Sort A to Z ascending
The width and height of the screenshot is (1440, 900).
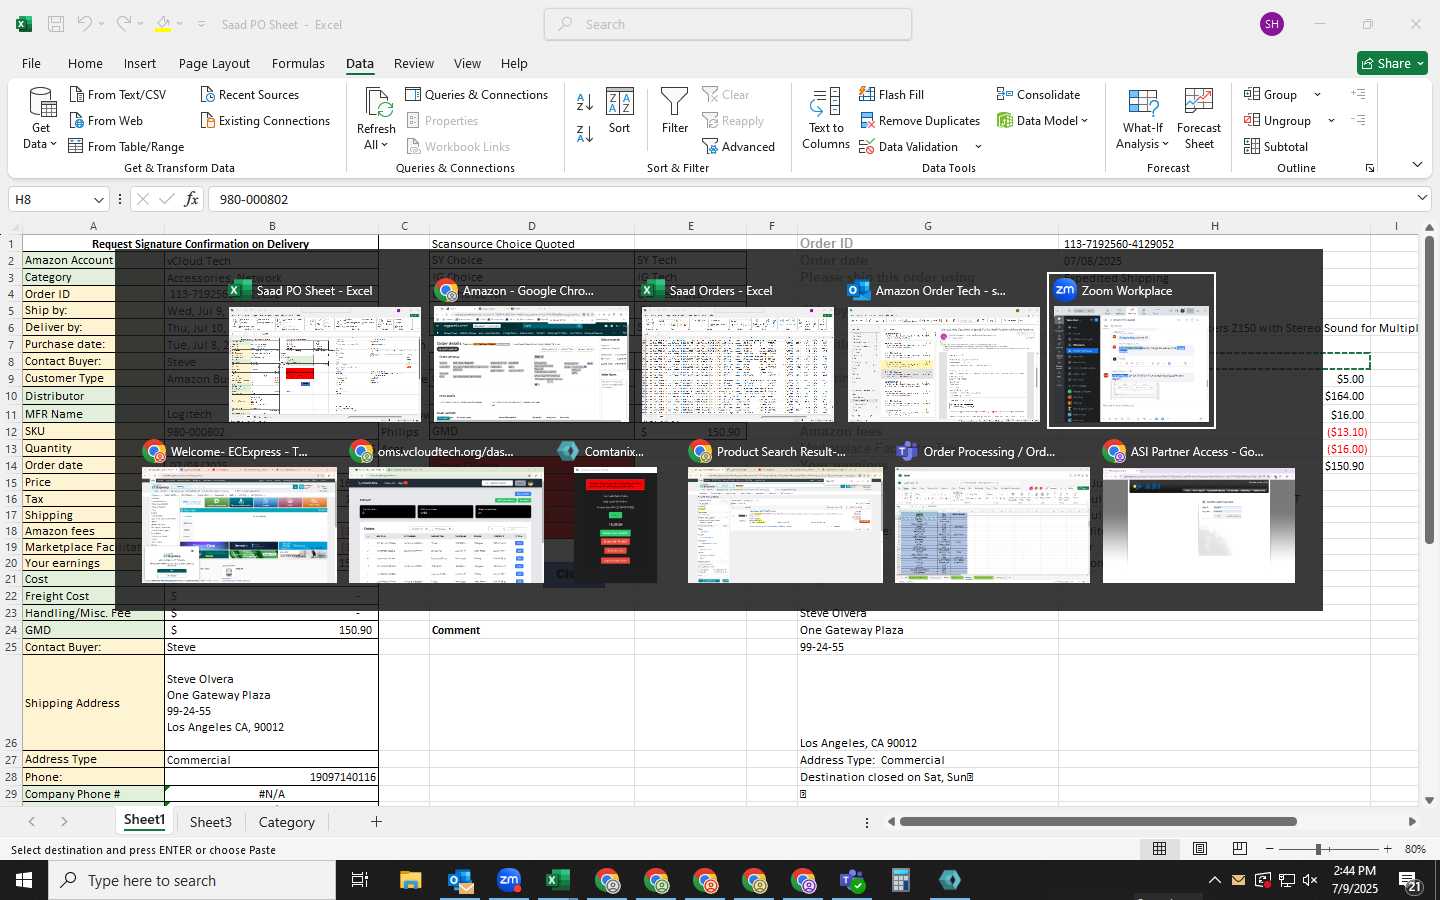point(585,101)
